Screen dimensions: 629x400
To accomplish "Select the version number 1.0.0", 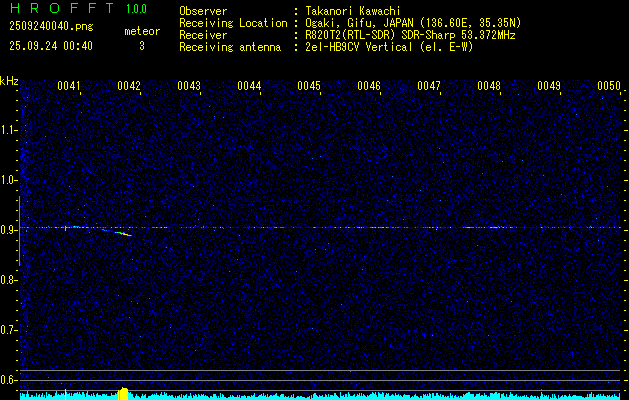I will pos(136,9).
